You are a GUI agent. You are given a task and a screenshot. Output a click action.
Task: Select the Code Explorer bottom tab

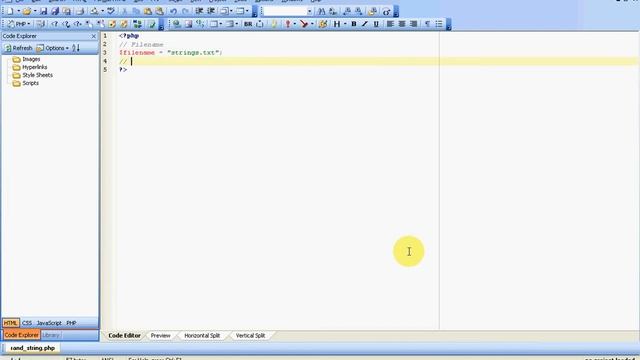[x=22, y=335]
